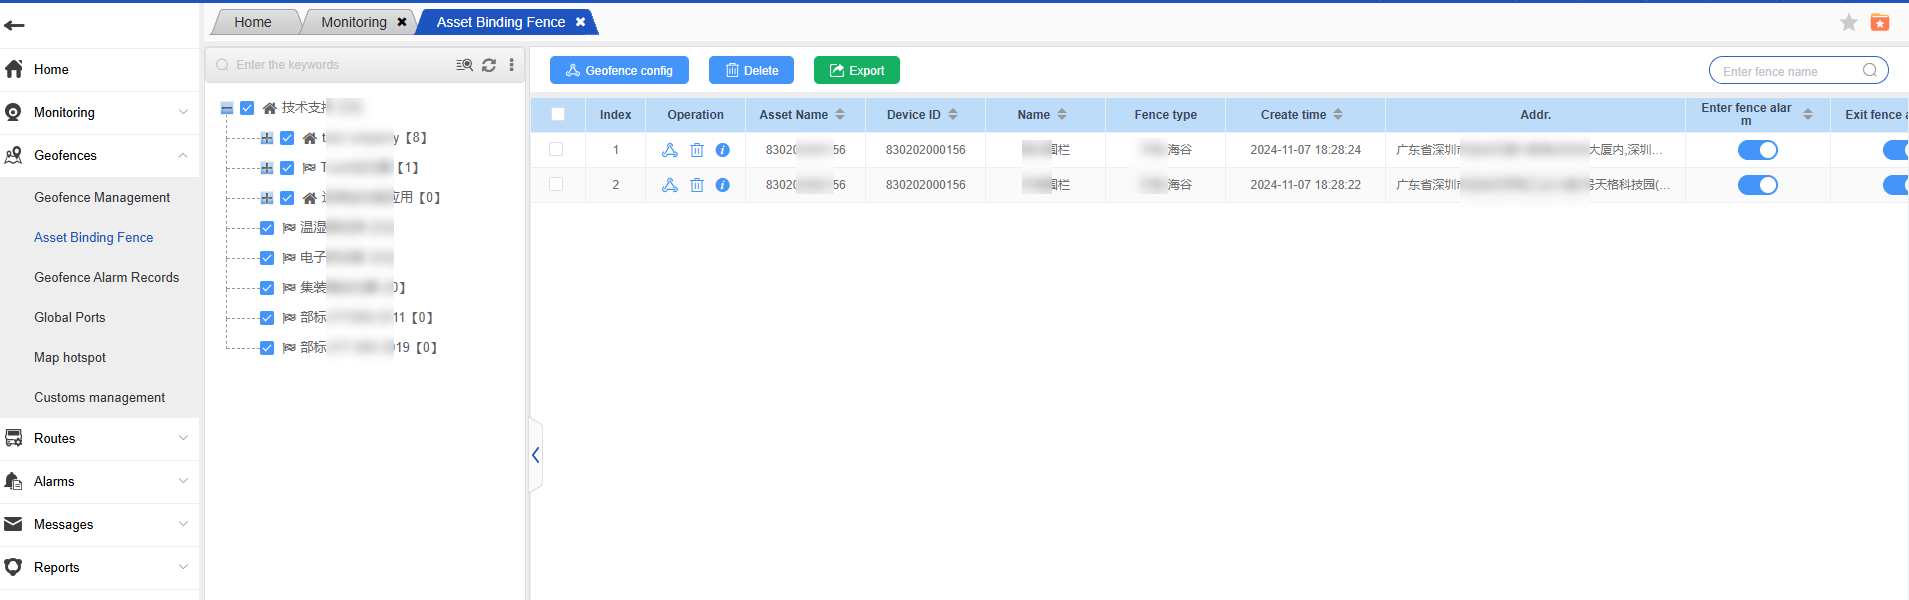
Task: Click the green Export button
Action: coord(856,70)
